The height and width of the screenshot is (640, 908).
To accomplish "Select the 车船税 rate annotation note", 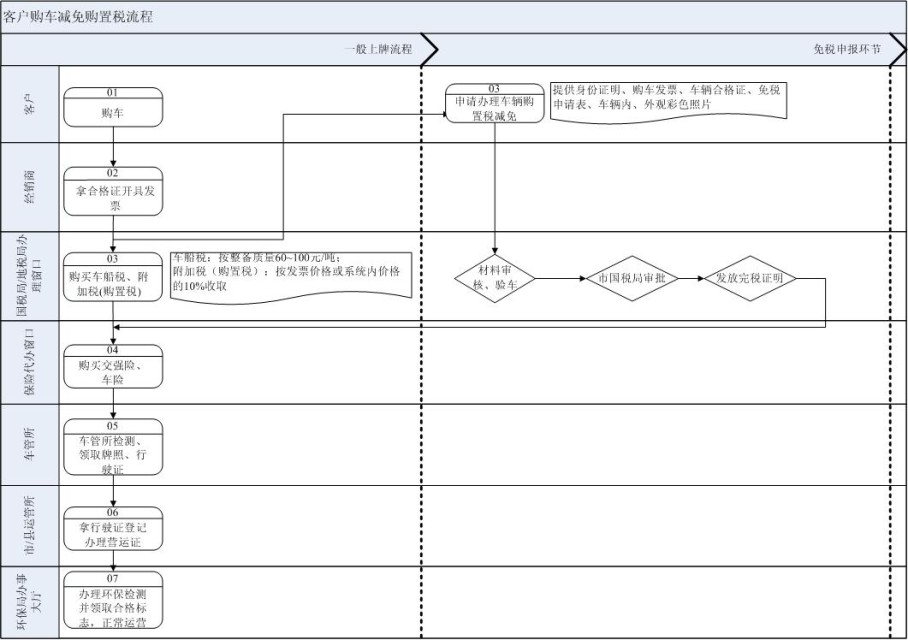I will 291,272.
